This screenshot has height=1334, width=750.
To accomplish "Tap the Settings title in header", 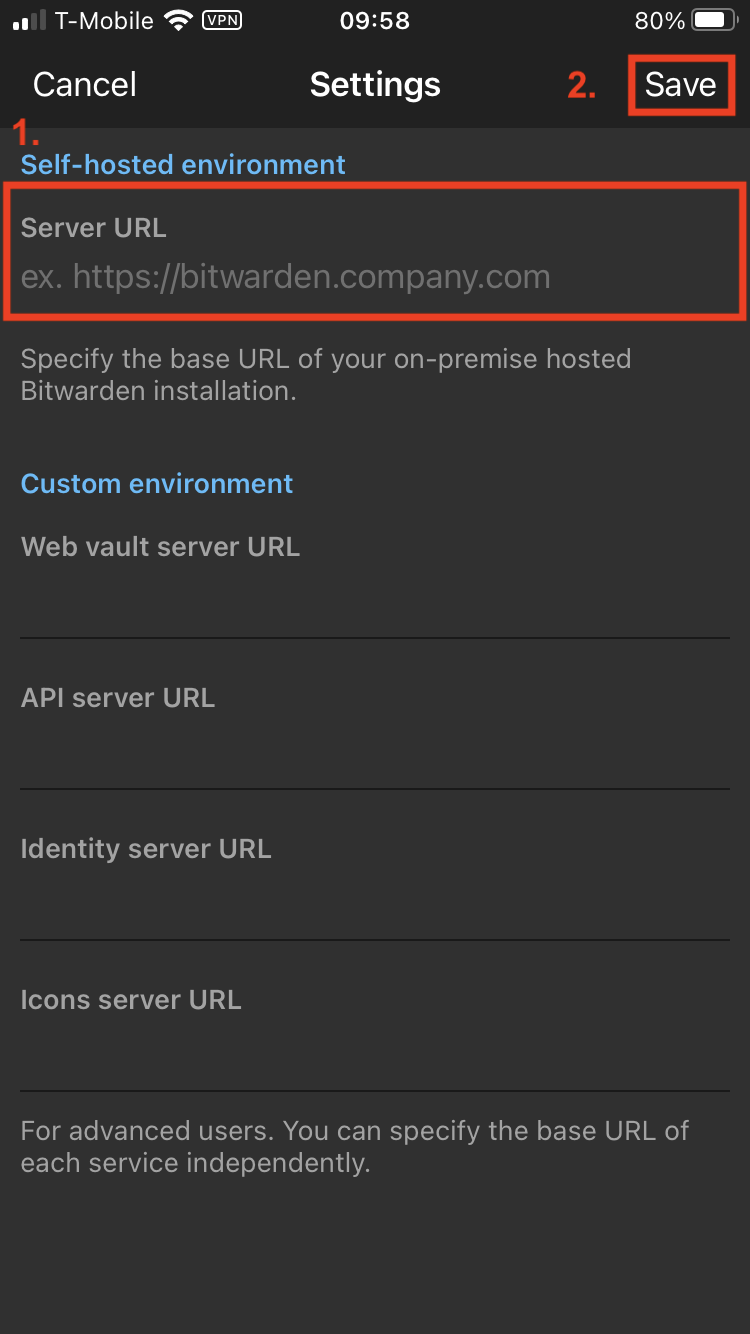I will click(375, 85).
